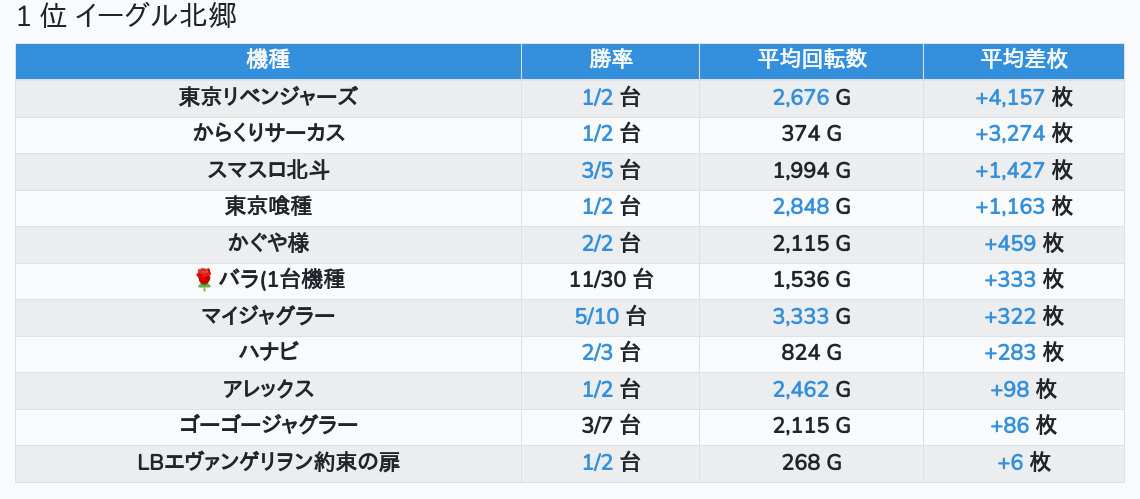
Task: Open the 2,462 link for アレックス
Action: 801,390
